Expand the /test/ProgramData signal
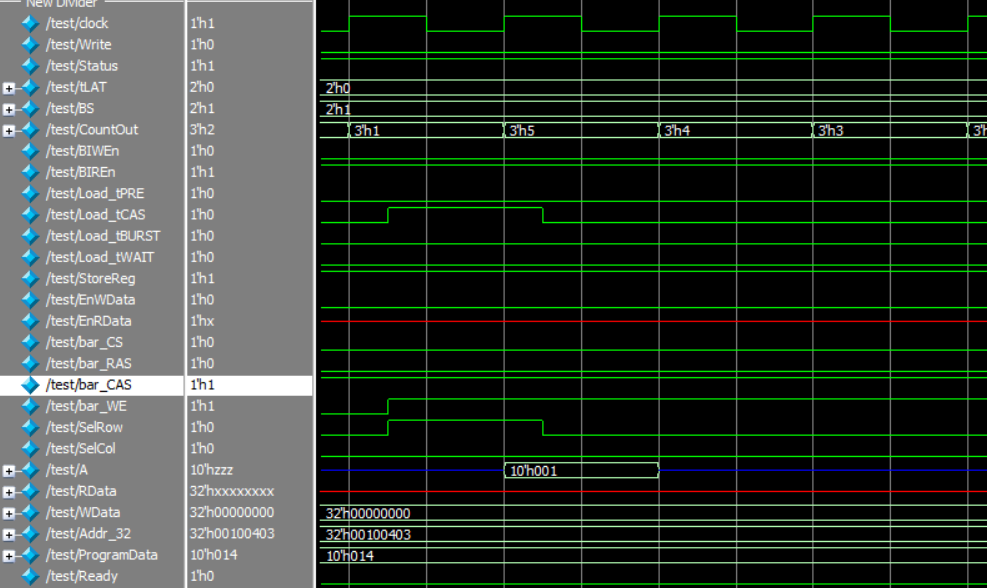Screen dimensions: 987x588 [x=8, y=555]
